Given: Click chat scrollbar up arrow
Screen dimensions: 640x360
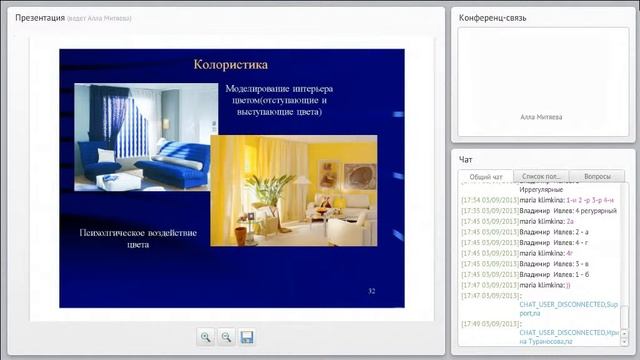Looking at the screenshot, I should pos(624,333).
